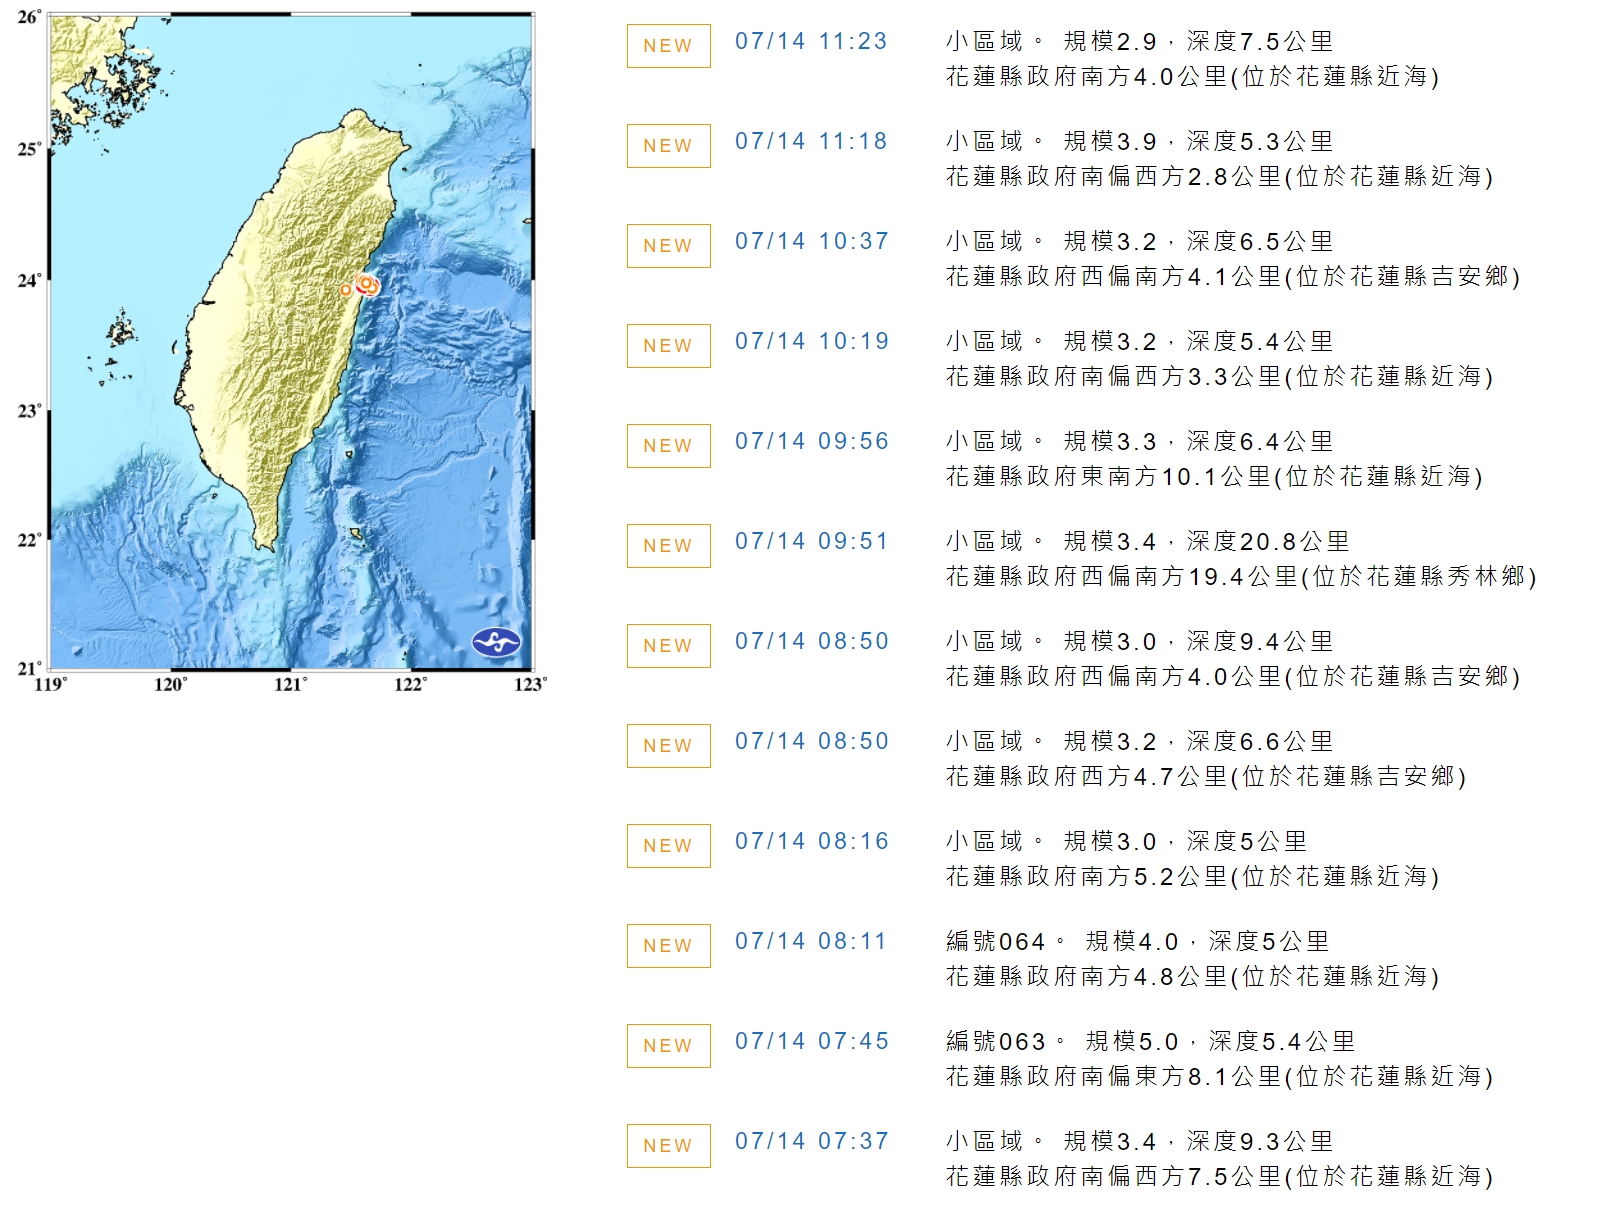Select text 規模2.9,深度7.5公里
The width and height of the screenshot is (1604, 1206).
pyautogui.click(x=1198, y=42)
